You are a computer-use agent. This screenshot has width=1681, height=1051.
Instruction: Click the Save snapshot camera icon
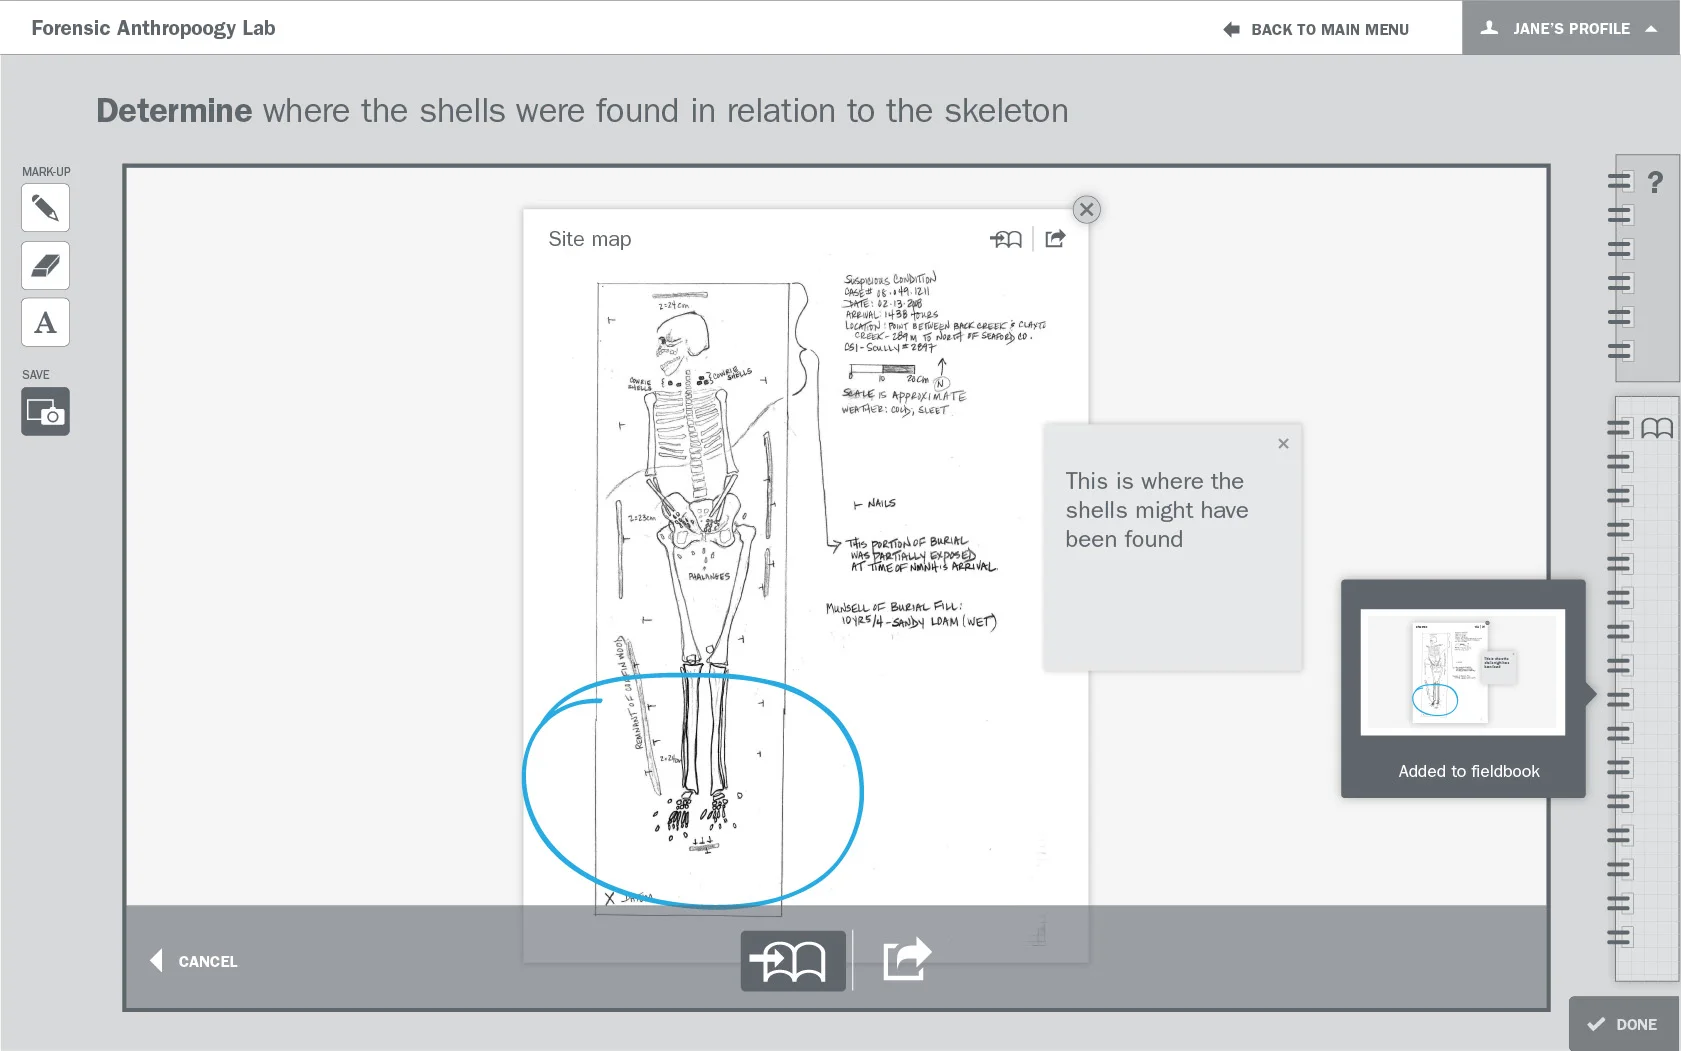click(x=45, y=412)
